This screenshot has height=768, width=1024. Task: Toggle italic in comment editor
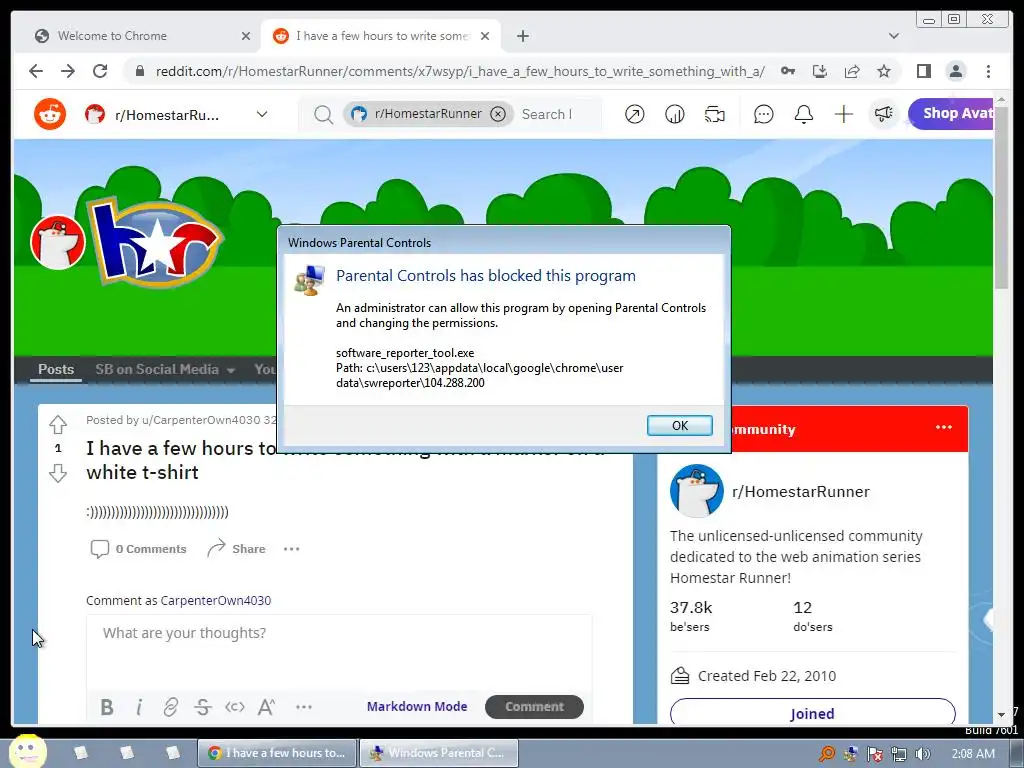coord(139,707)
